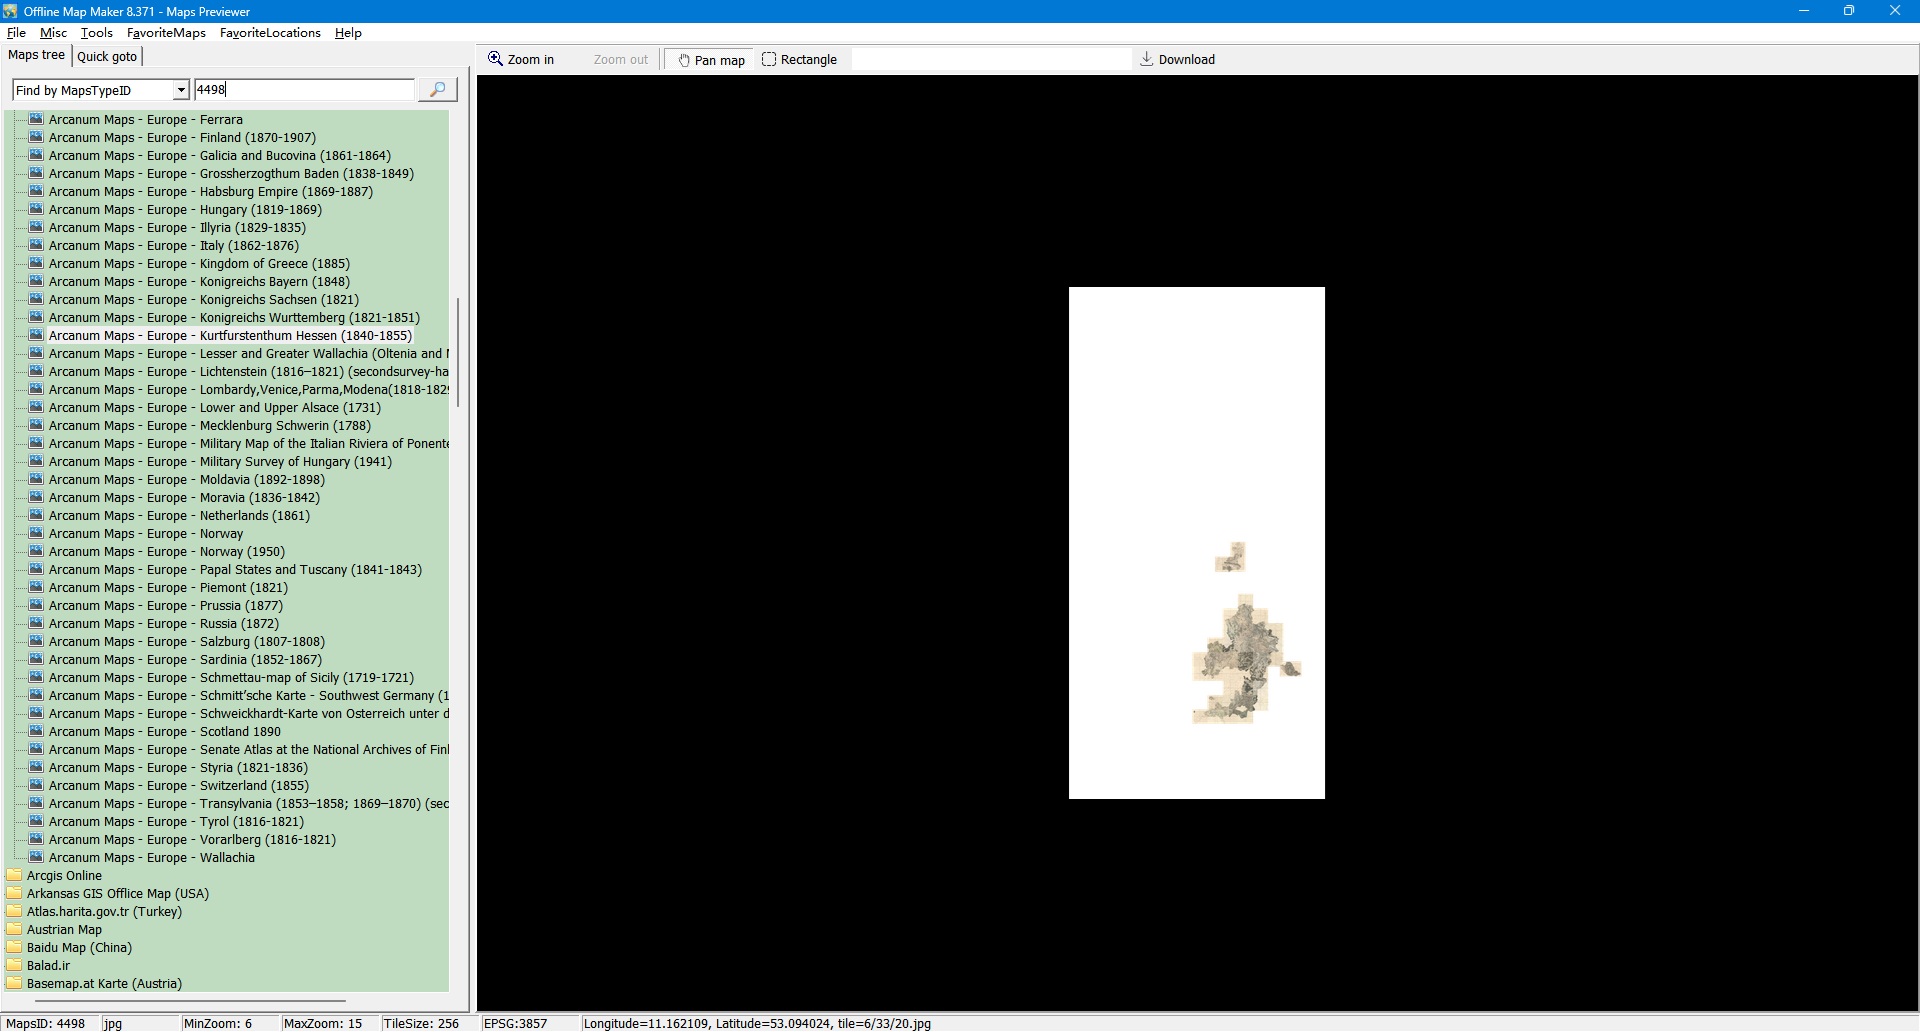Switch to the Quick goto tab
This screenshot has width=1920, height=1032.
[107, 56]
